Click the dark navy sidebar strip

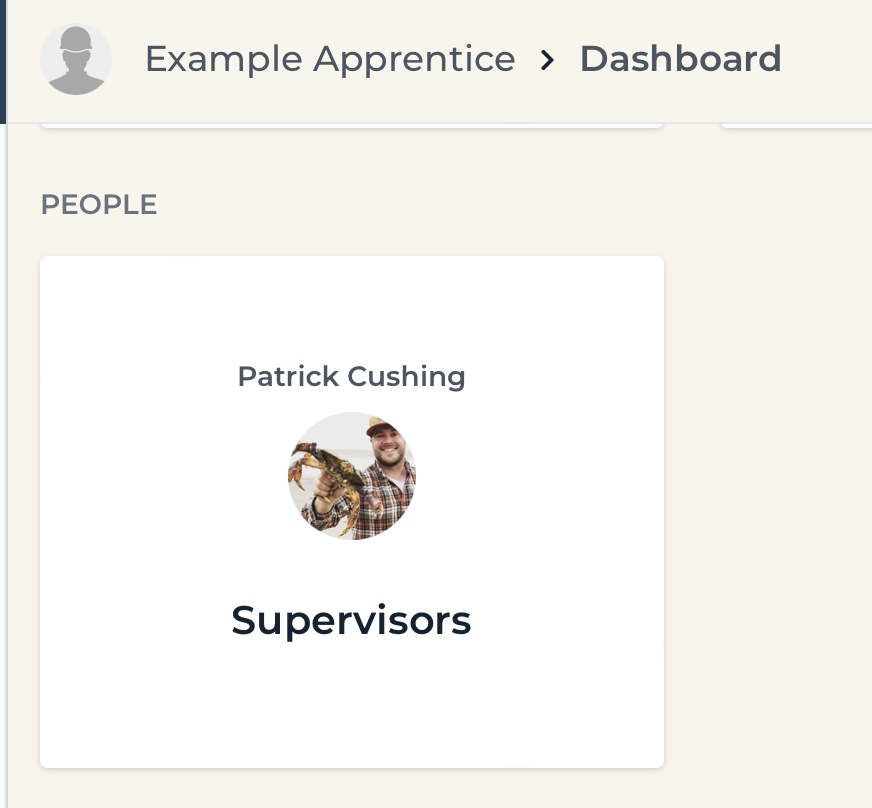3,61
